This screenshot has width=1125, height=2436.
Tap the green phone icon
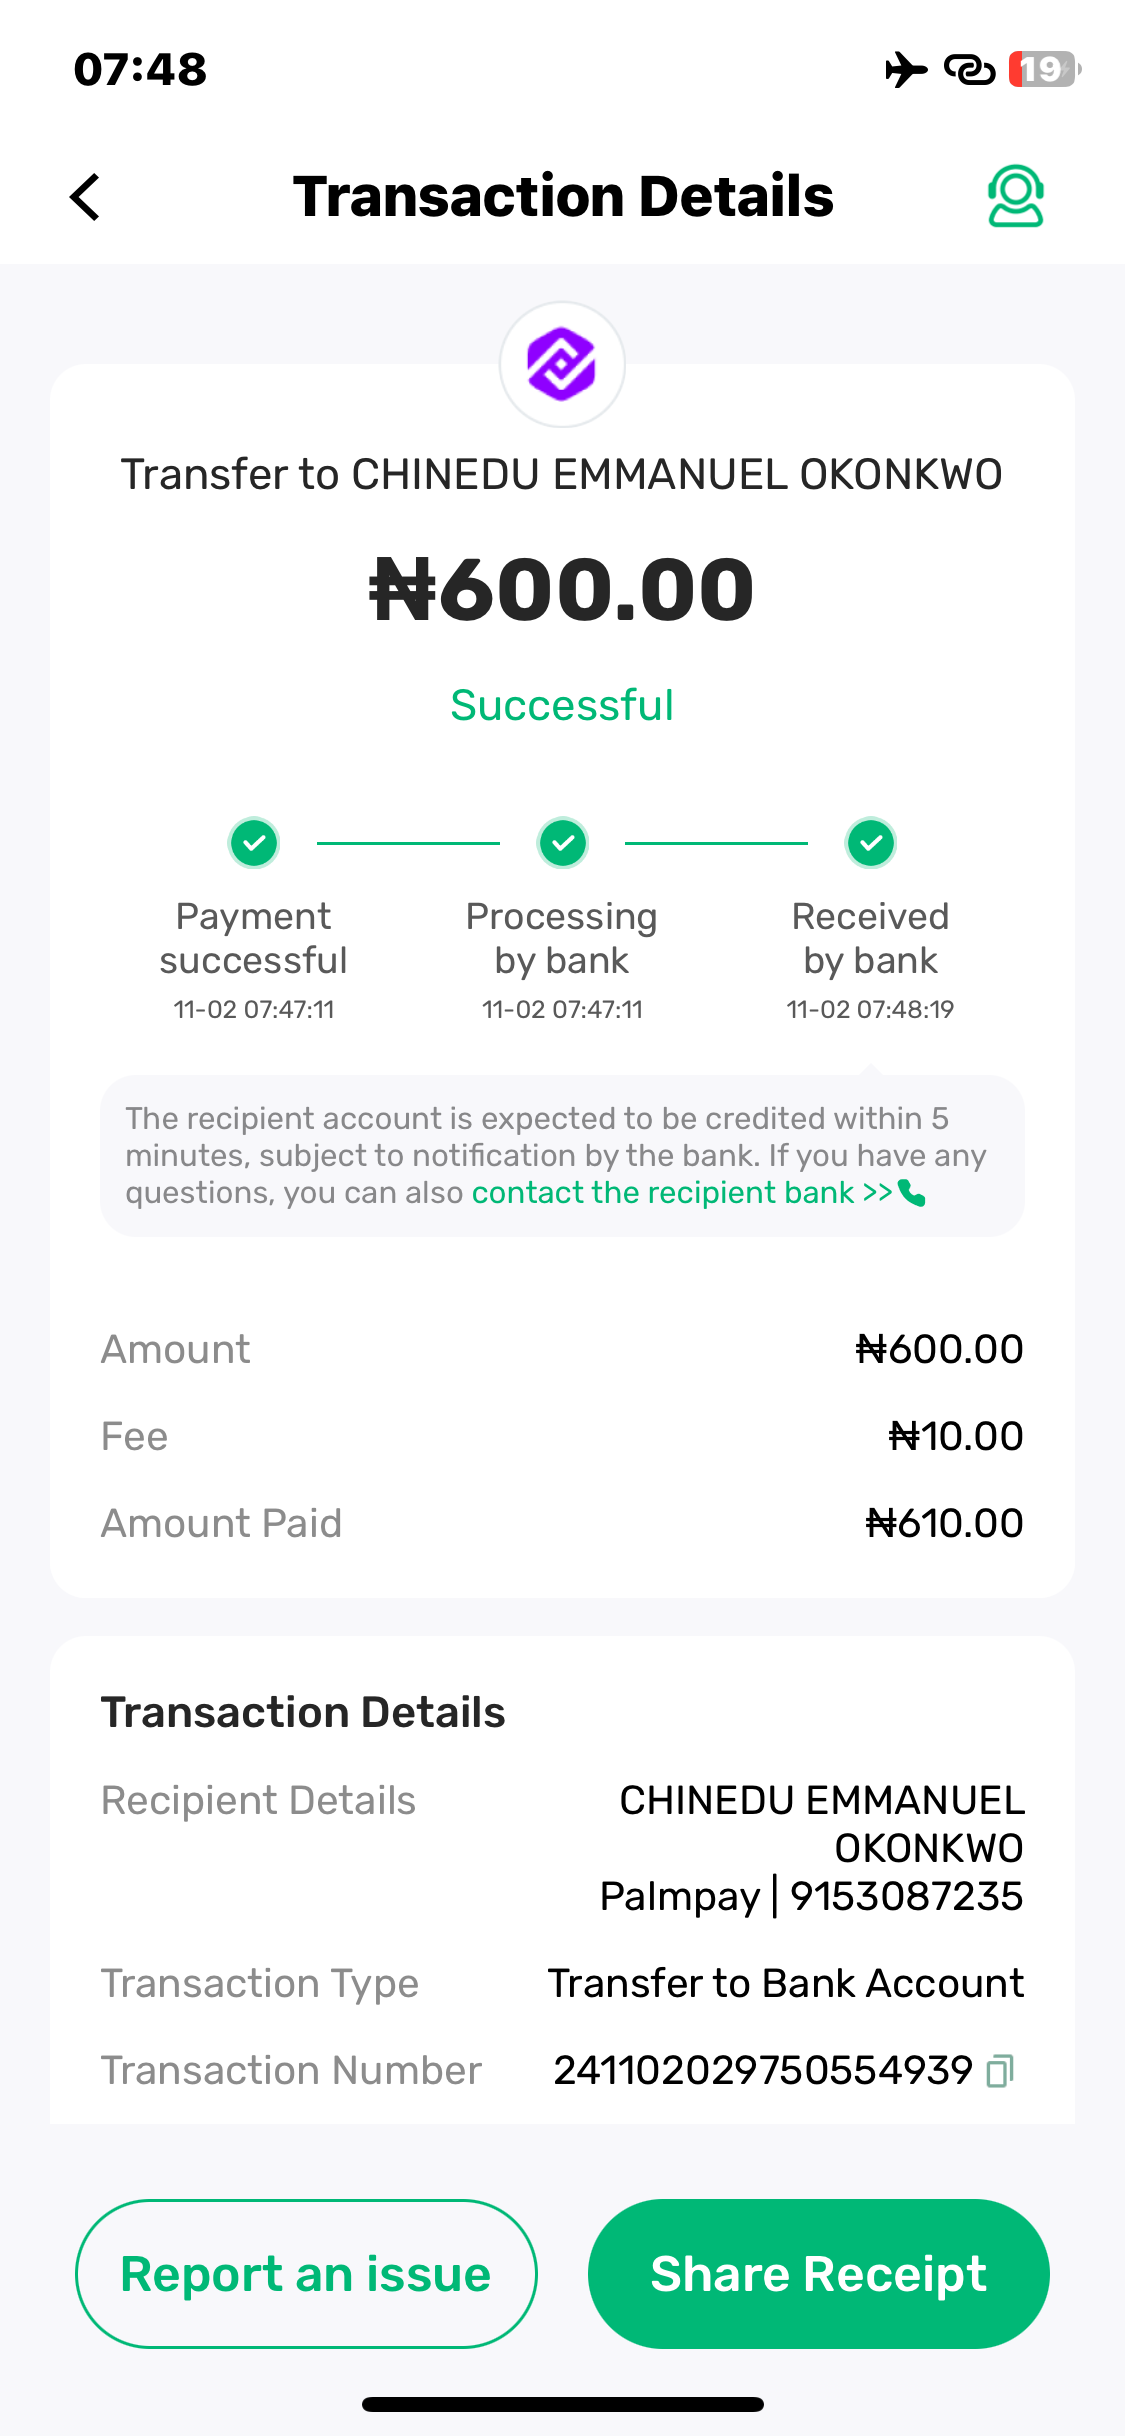click(x=912, y=1193)
